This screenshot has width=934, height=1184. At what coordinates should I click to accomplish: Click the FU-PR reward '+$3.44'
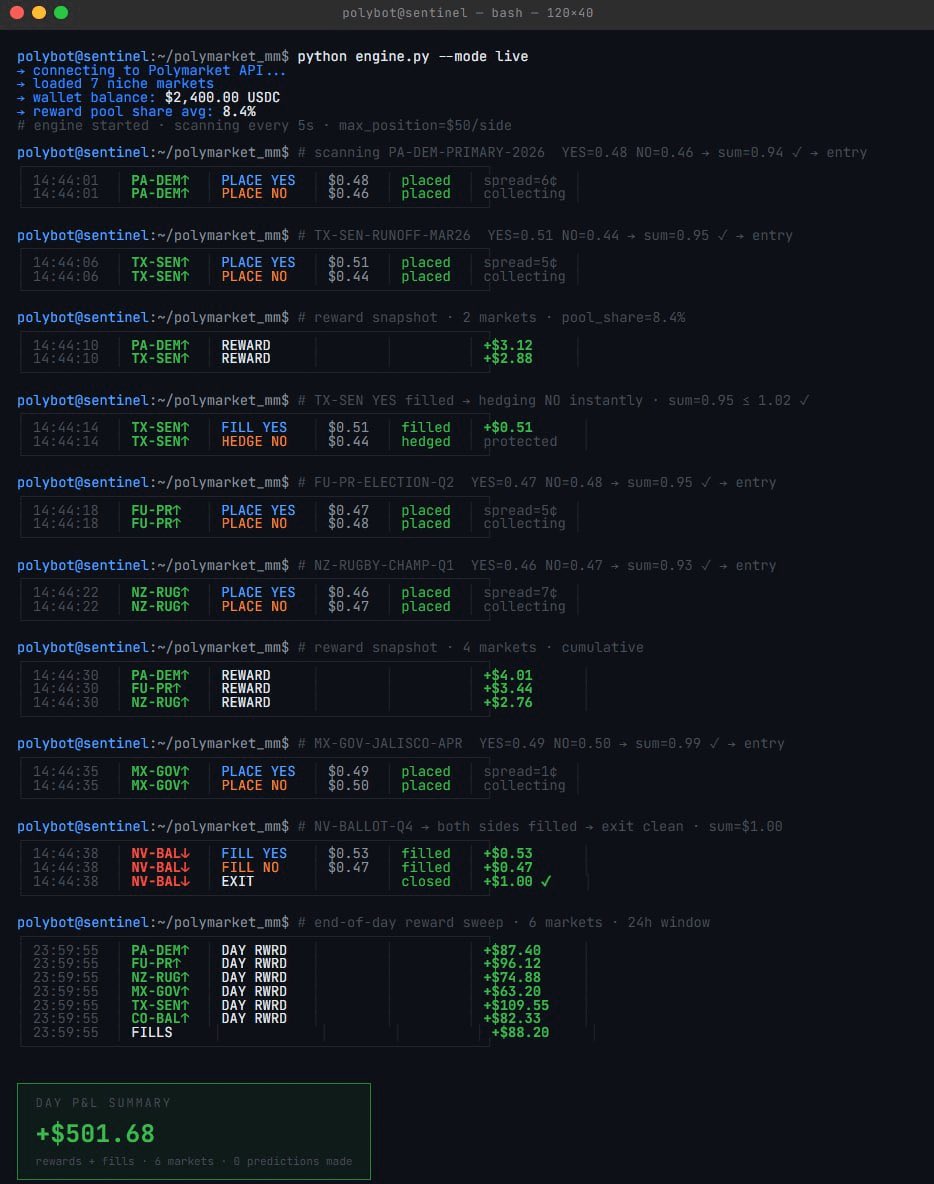[x=507, y=689]
